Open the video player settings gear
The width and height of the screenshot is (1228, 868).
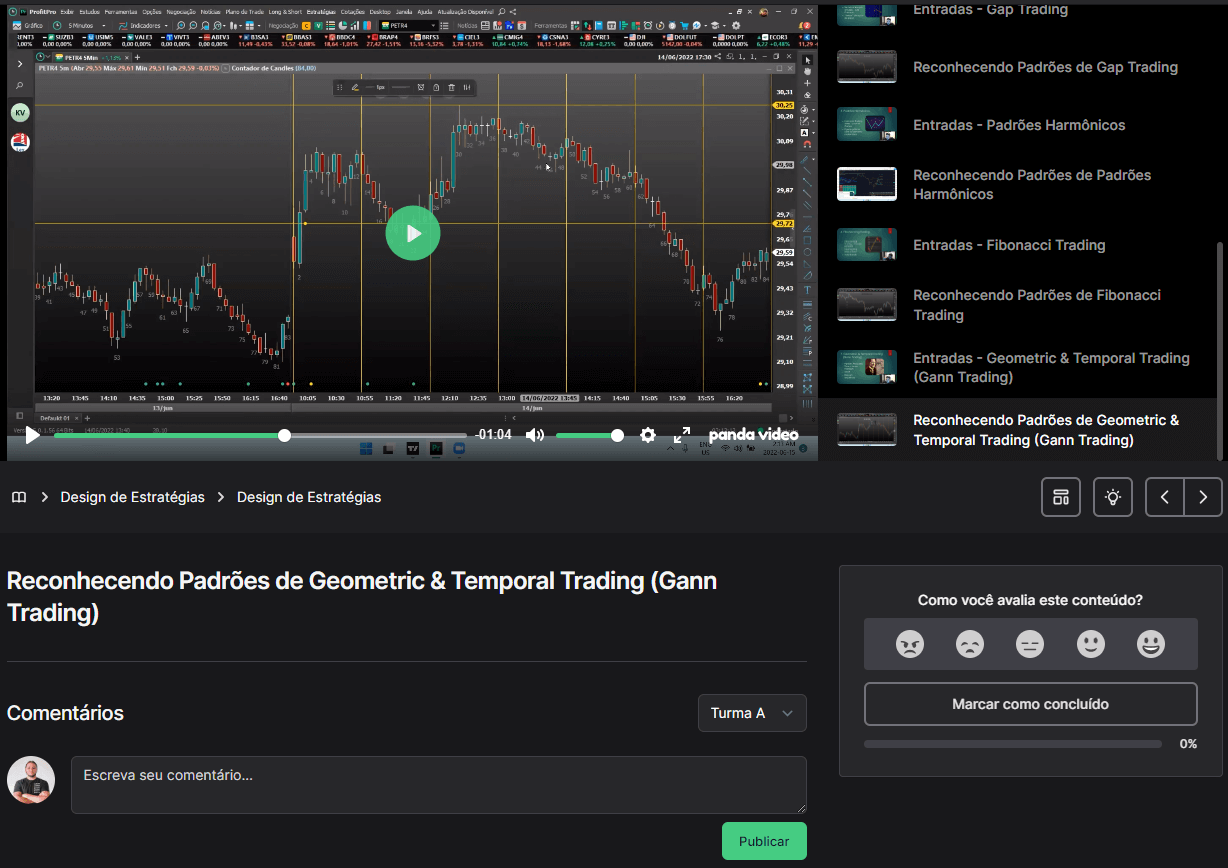pos(648,435)
